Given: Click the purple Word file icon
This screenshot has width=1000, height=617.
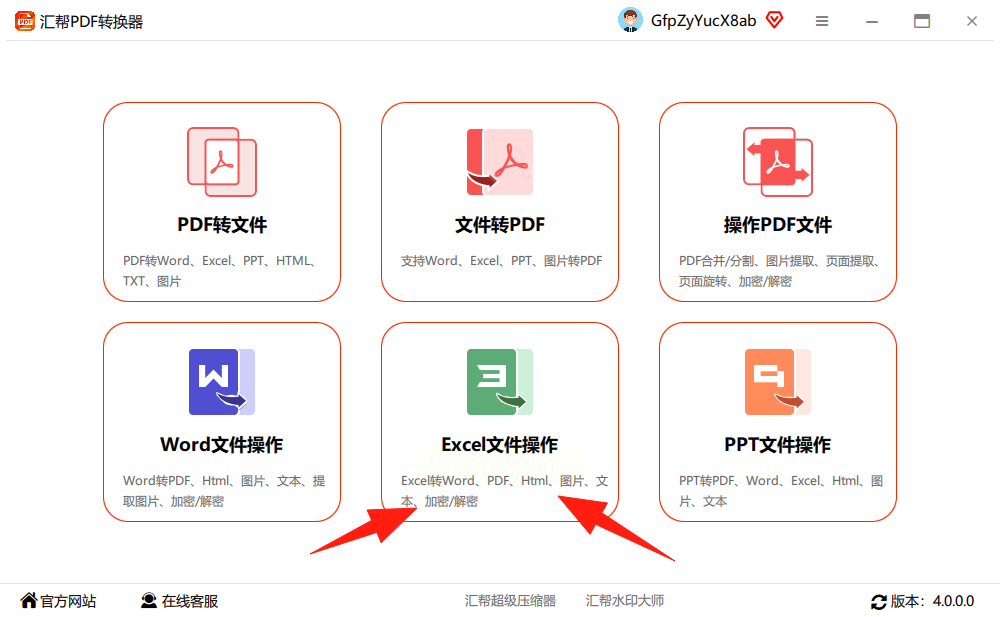Looking at the screenshot, I should (x=222, y=382).
